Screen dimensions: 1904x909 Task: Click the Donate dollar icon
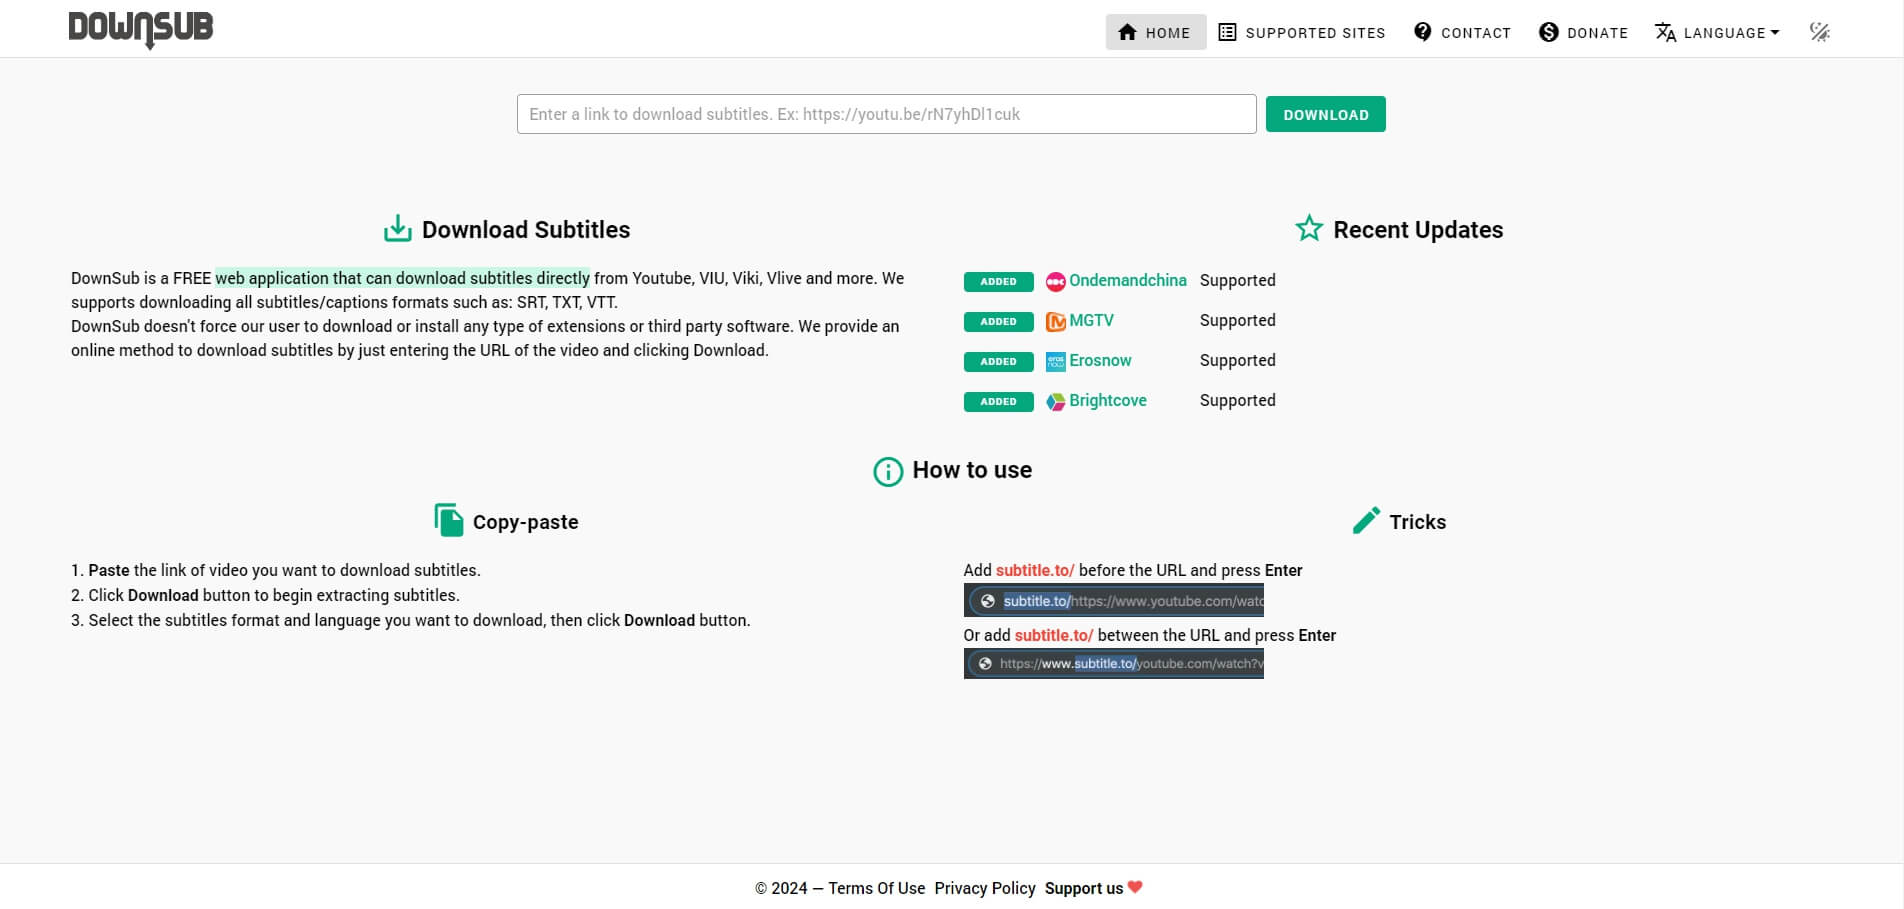[x=1548, y=32]
